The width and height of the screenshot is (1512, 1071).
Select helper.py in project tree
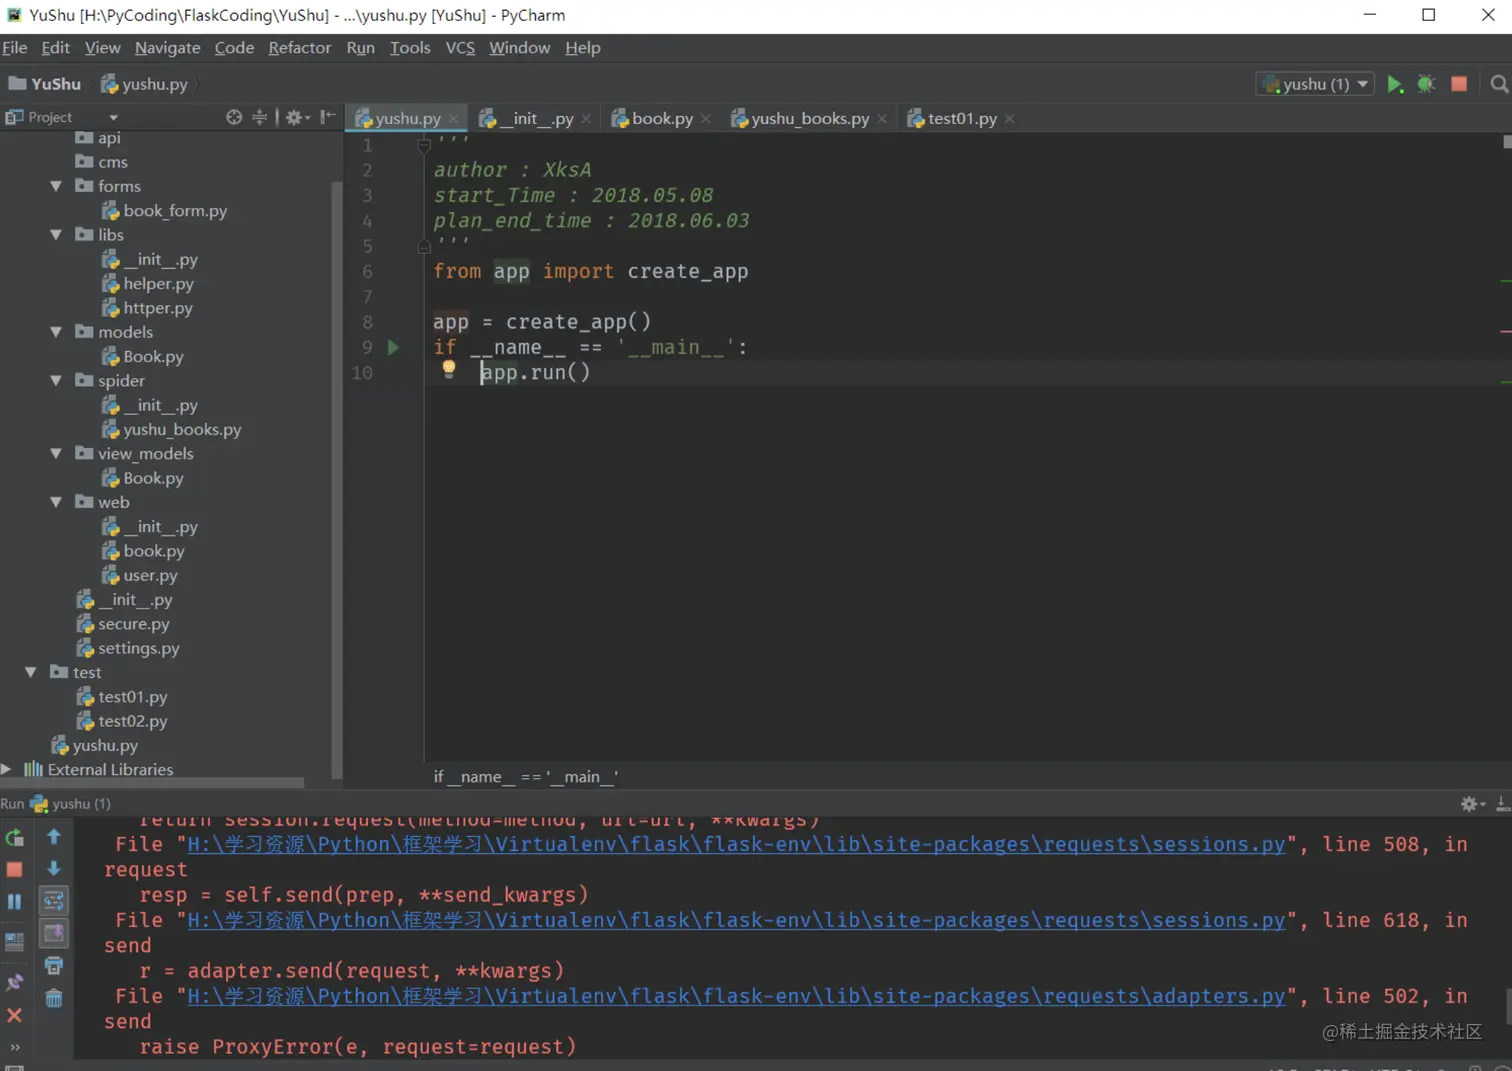coord(148,284)
